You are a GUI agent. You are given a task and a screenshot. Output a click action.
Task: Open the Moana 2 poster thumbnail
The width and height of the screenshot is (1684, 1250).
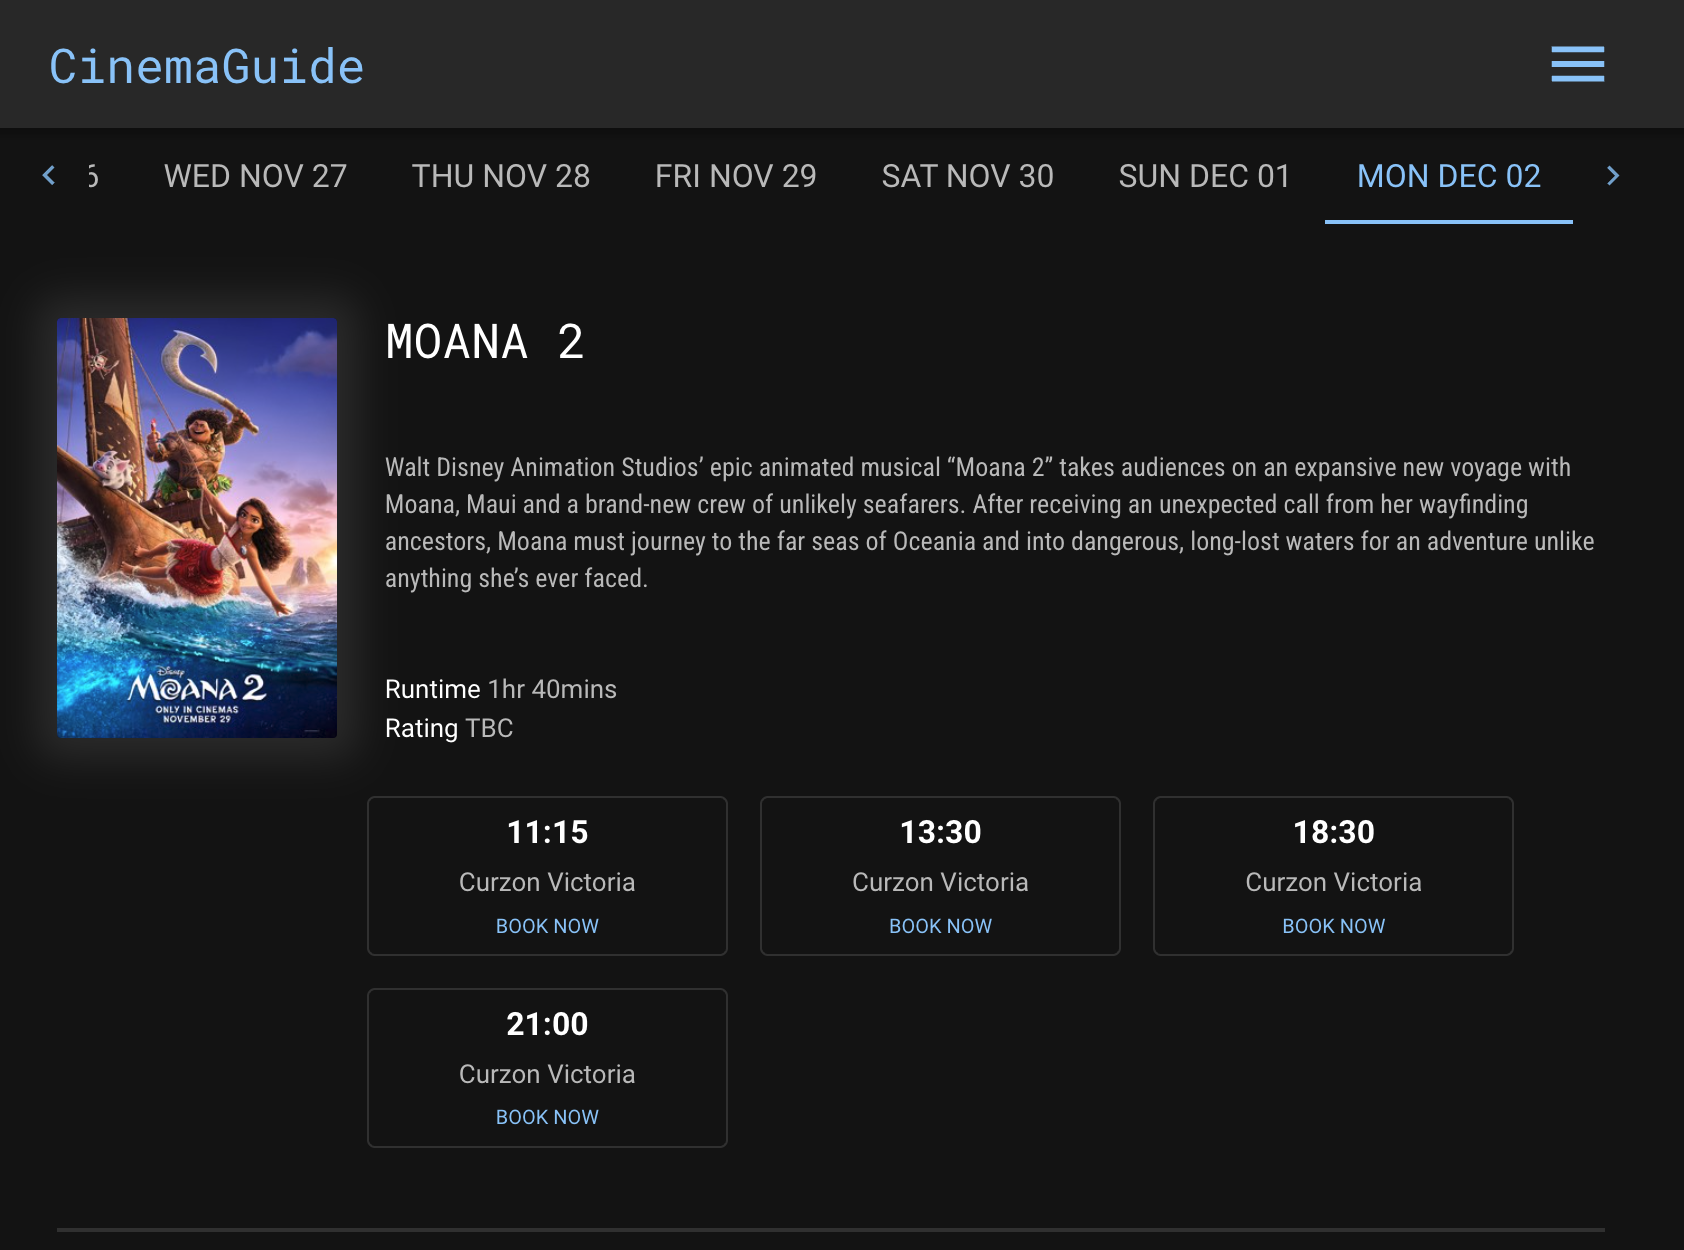(x=197, y=528)
